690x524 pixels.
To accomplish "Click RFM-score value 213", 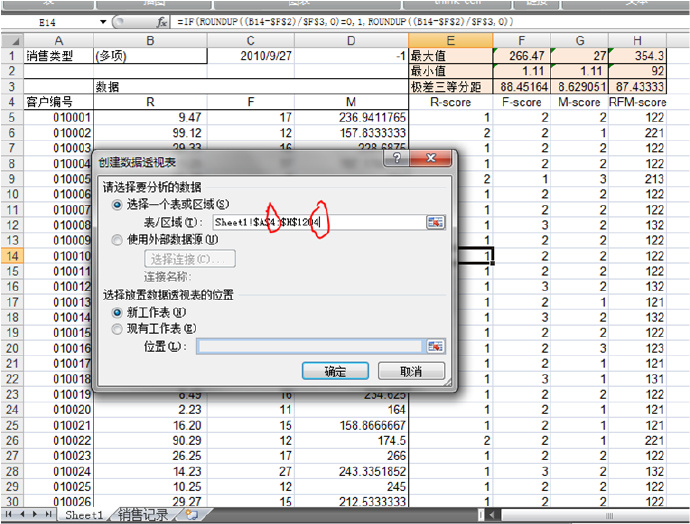I will [637, 179].
